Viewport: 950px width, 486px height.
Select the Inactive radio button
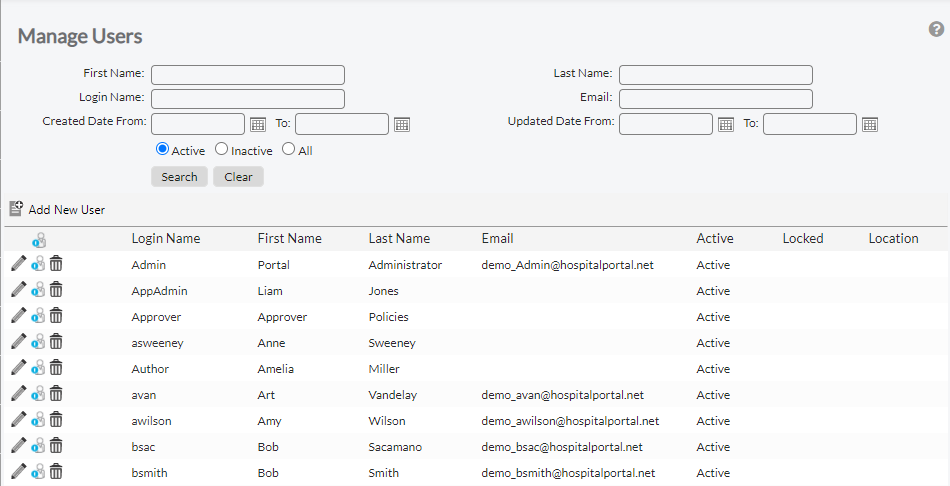(222, 149)
